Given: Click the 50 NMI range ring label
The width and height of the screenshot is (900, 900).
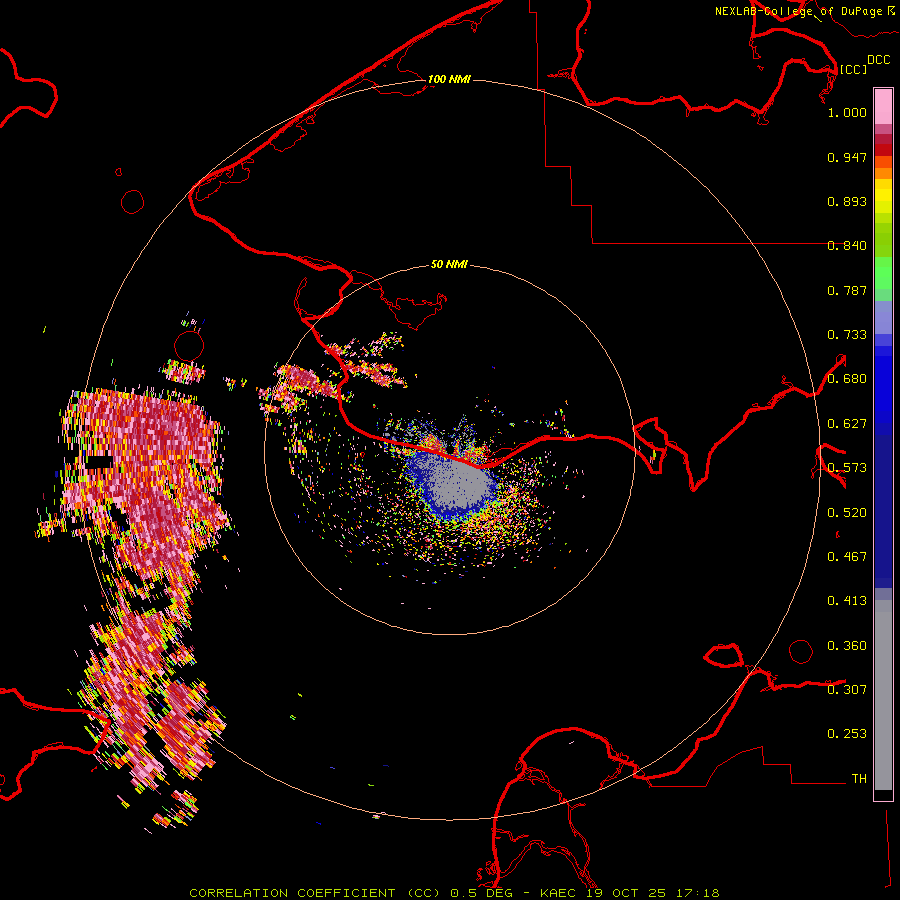Looking at the screenshot, I should tap(449, 264).
